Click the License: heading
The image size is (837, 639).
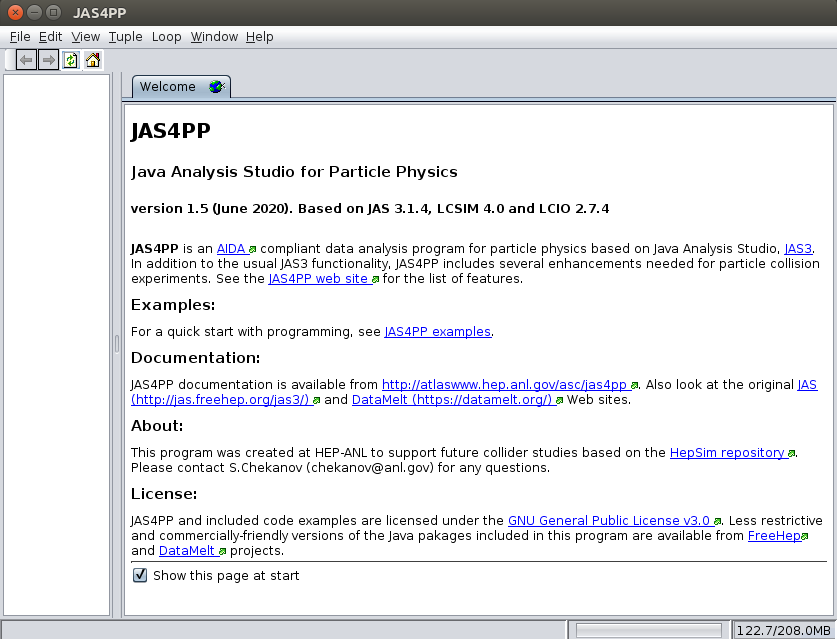[x=164, y=494]
